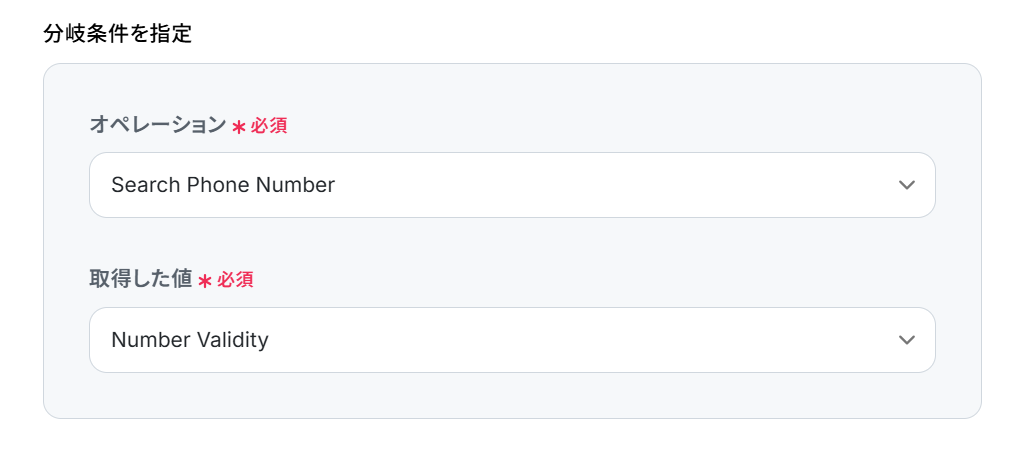Click the red asterisk beside オペレーション
The width and height of the screenshot is (1029, 451).
tap(239, 127)
